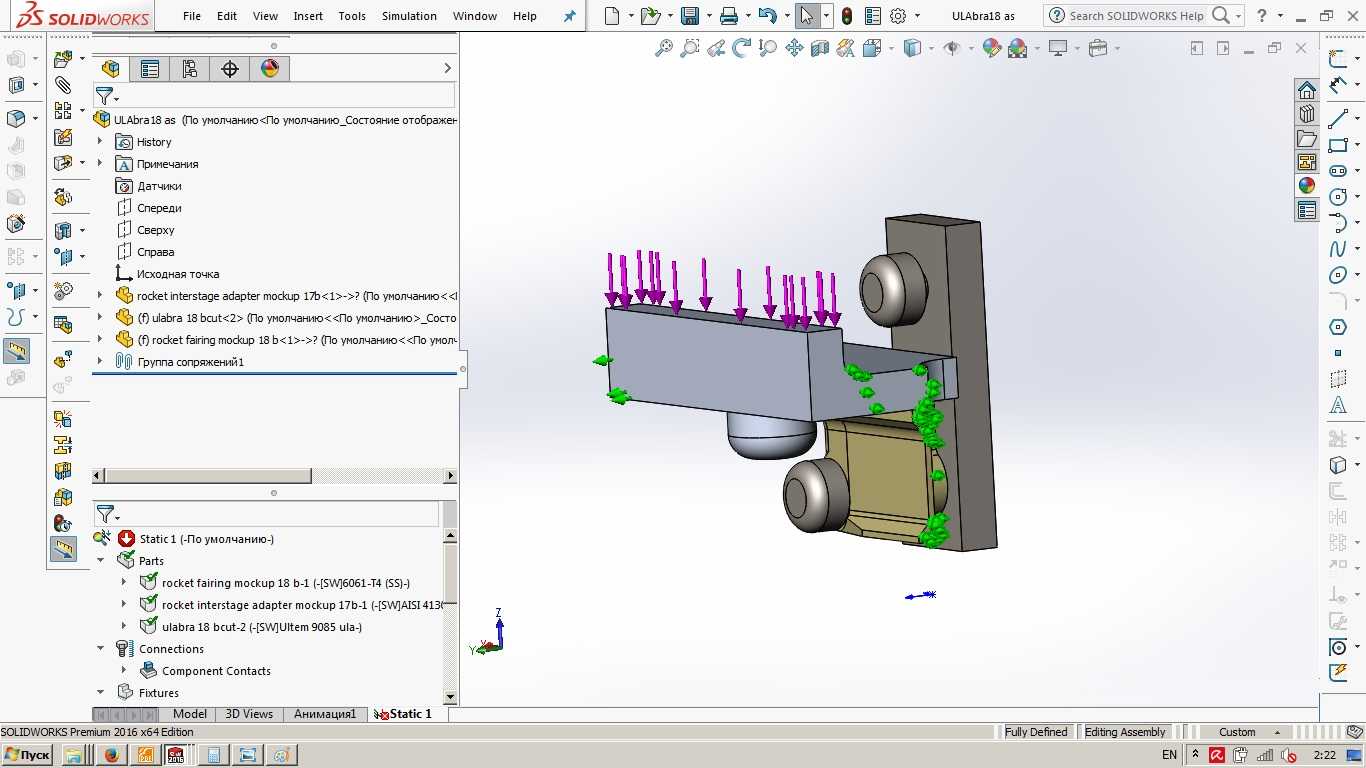Screen dimensions: 1366x768
Task: Open the New document dropdown arrow
Action: coord(631,17)
